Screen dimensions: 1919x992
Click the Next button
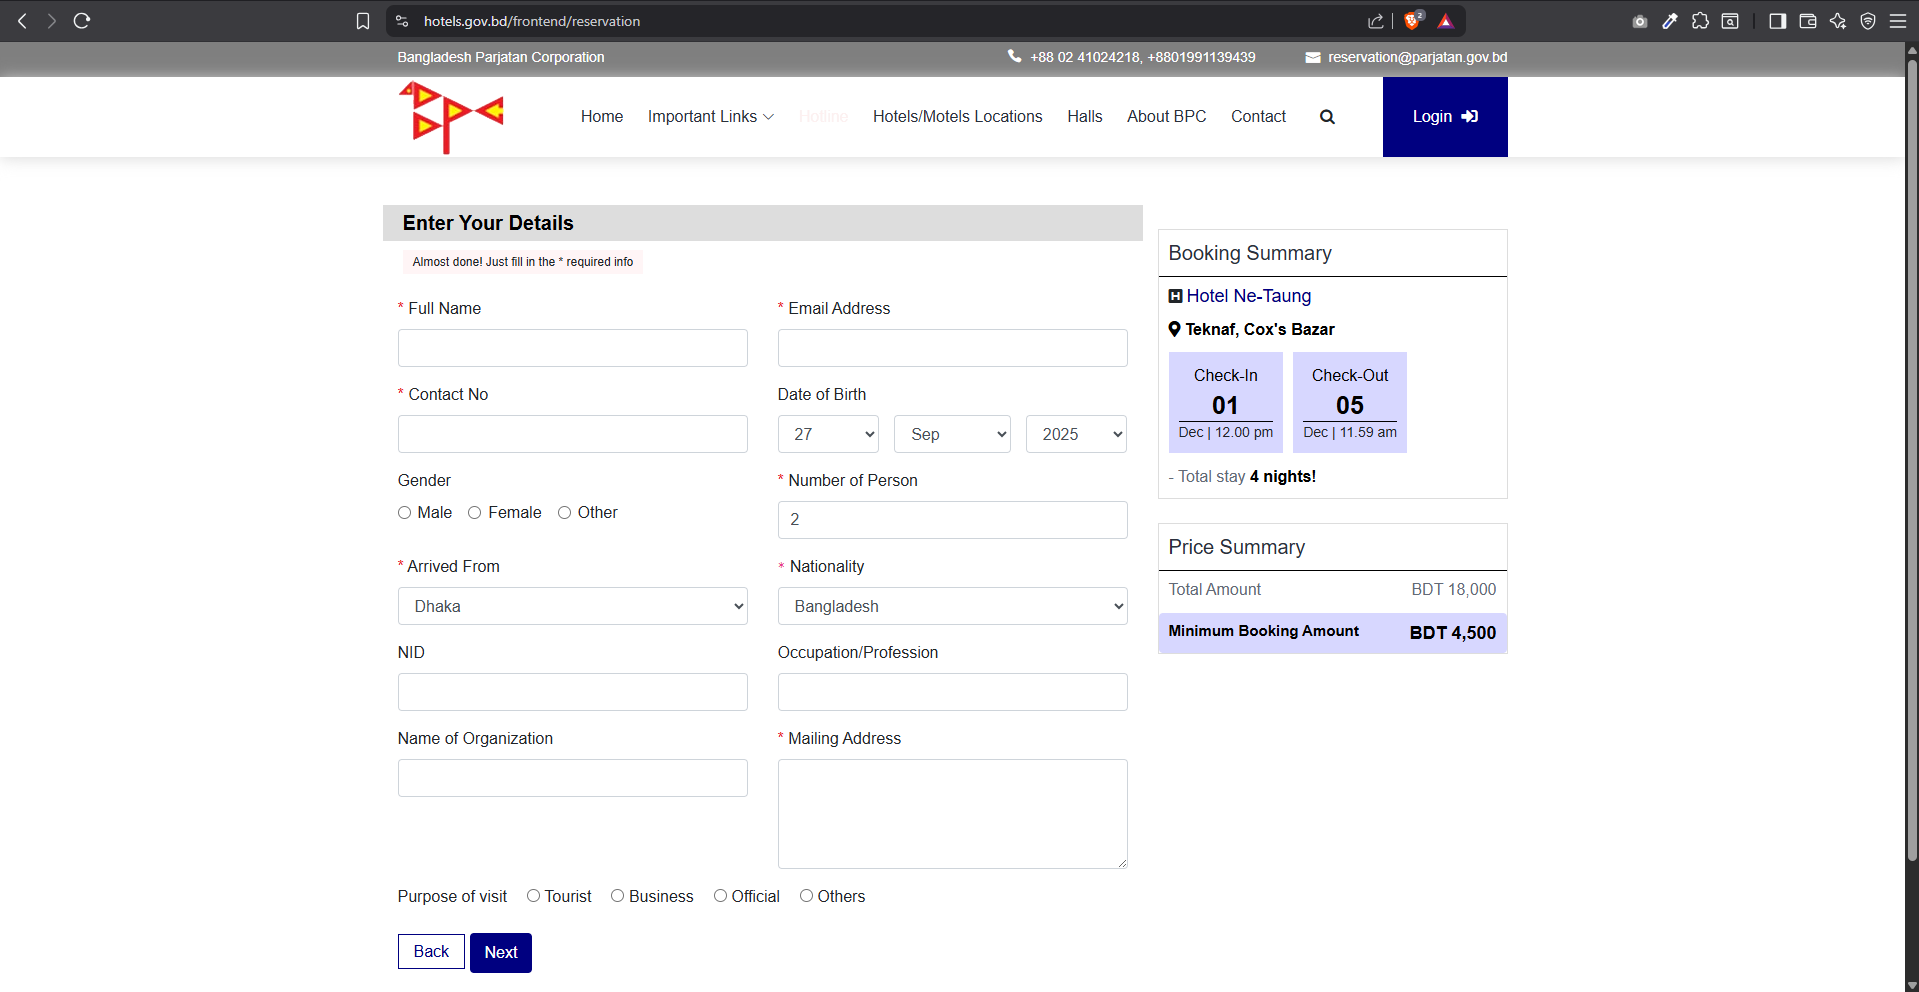click(500, 952)
